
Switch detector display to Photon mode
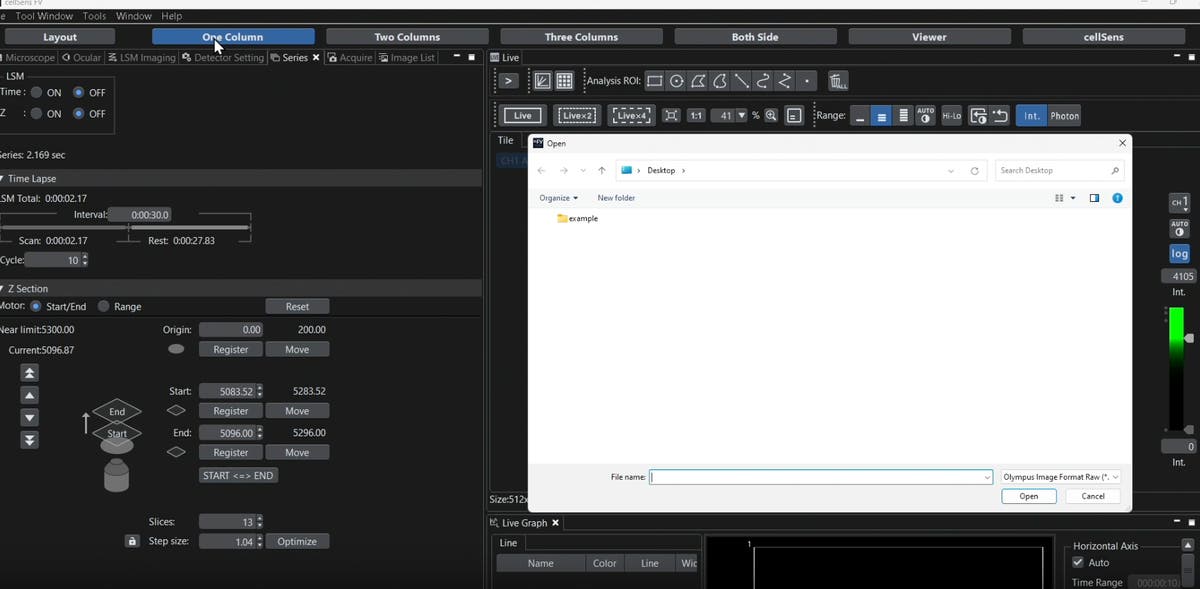click(1064, 115)
